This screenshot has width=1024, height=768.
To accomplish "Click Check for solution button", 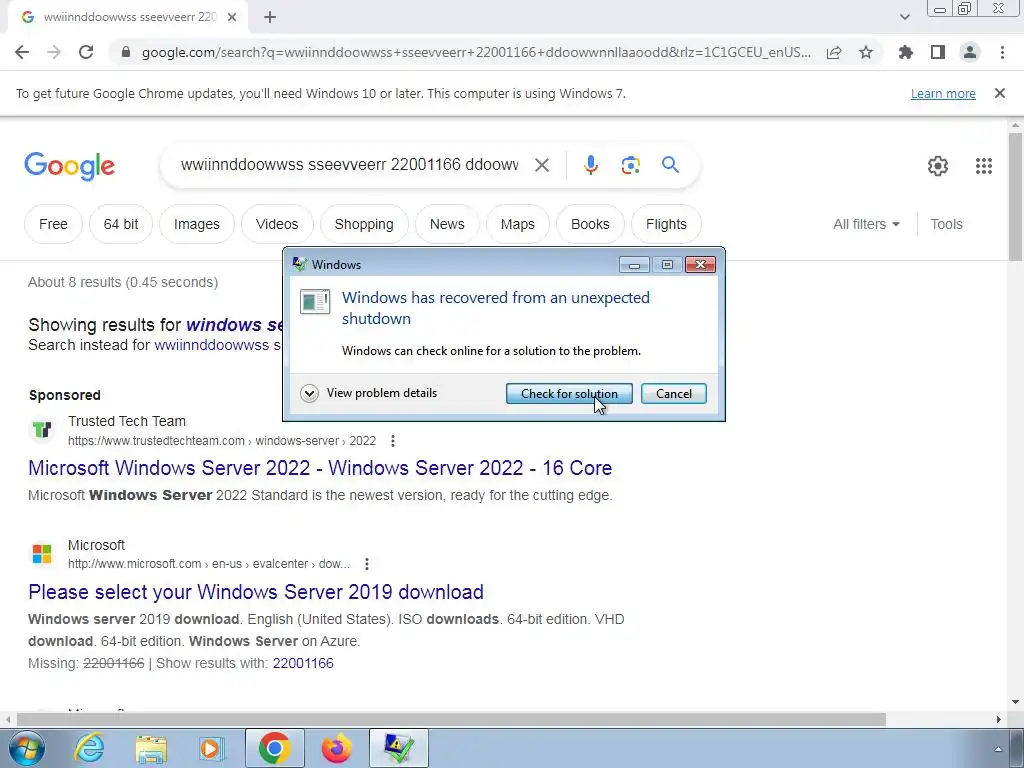I will tap(569, 394).
